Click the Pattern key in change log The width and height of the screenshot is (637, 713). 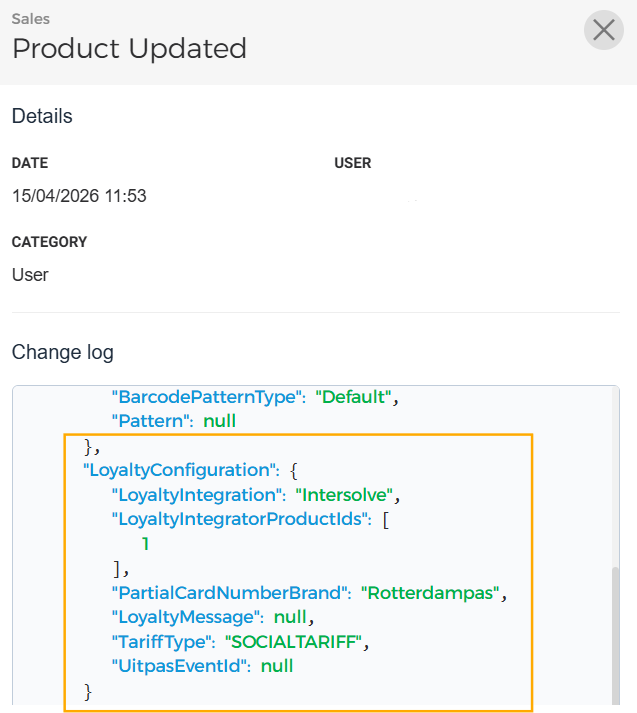pos(151,421)
